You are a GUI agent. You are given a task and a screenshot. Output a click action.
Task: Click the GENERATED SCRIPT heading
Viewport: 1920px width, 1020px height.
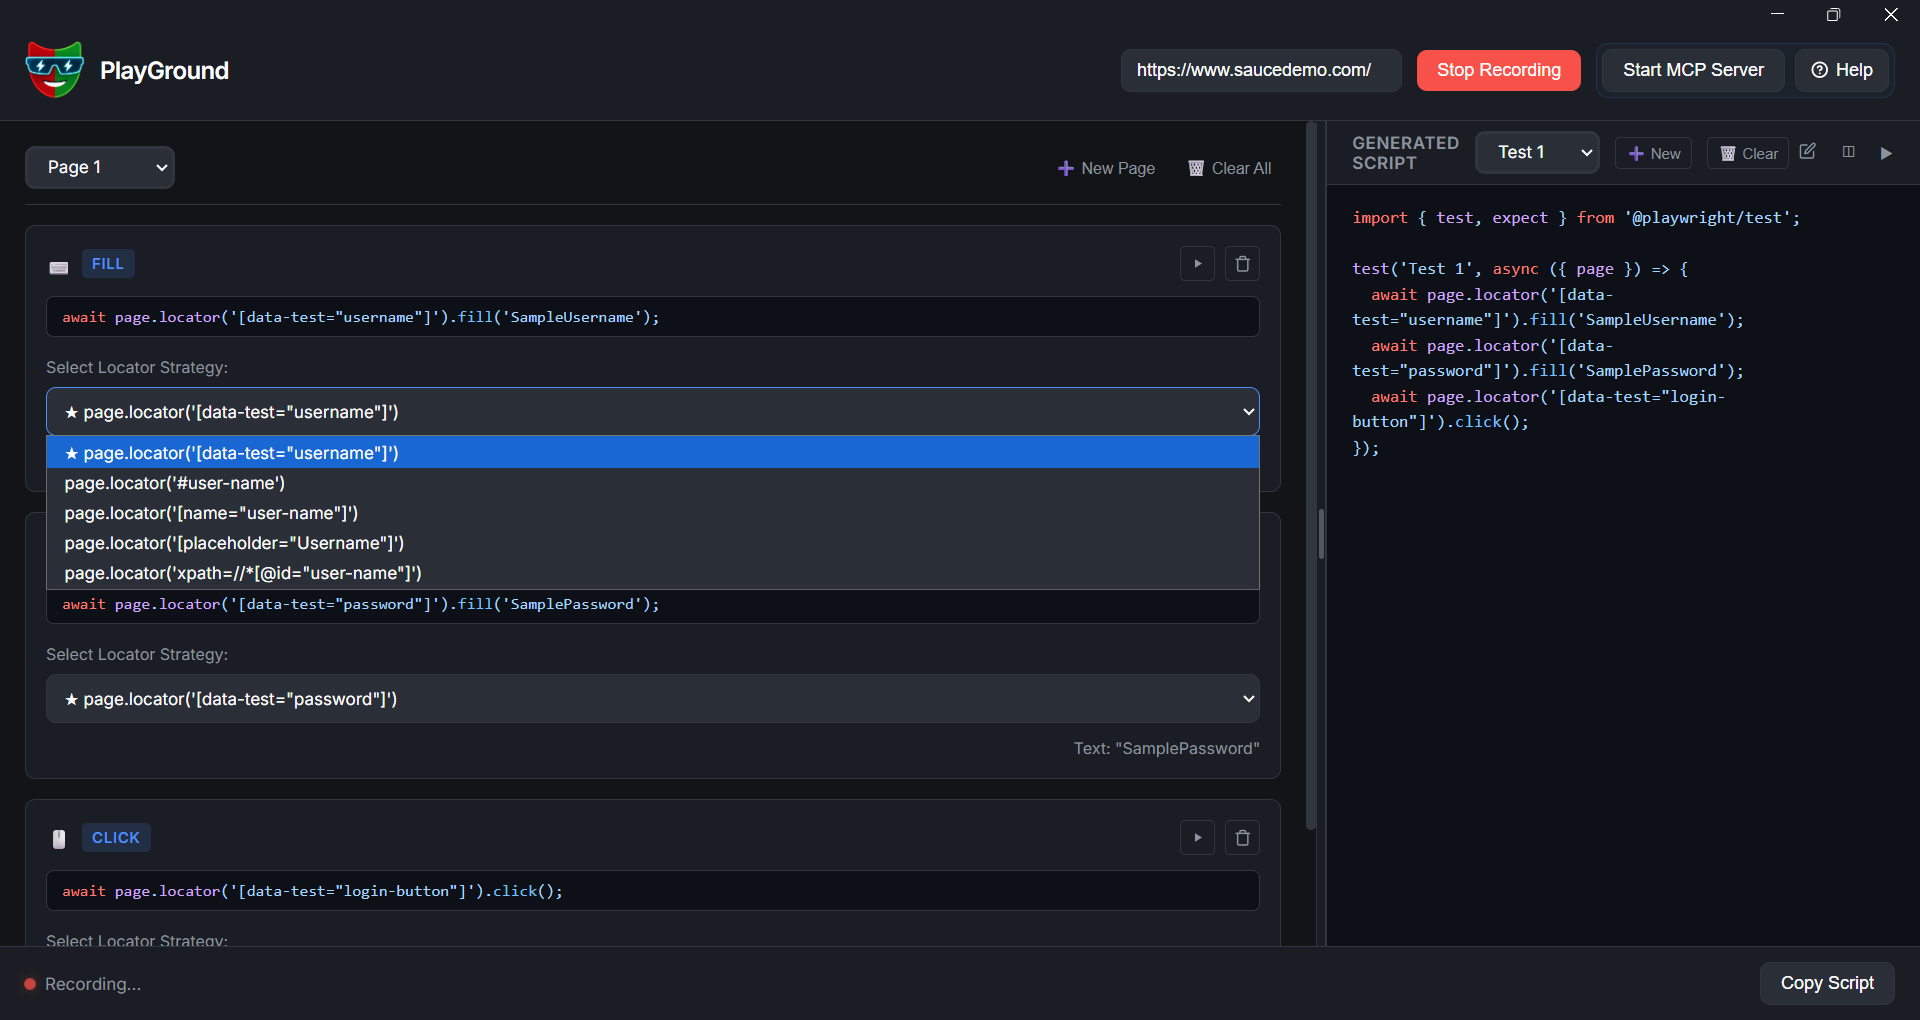click(x=1405, y=153)
